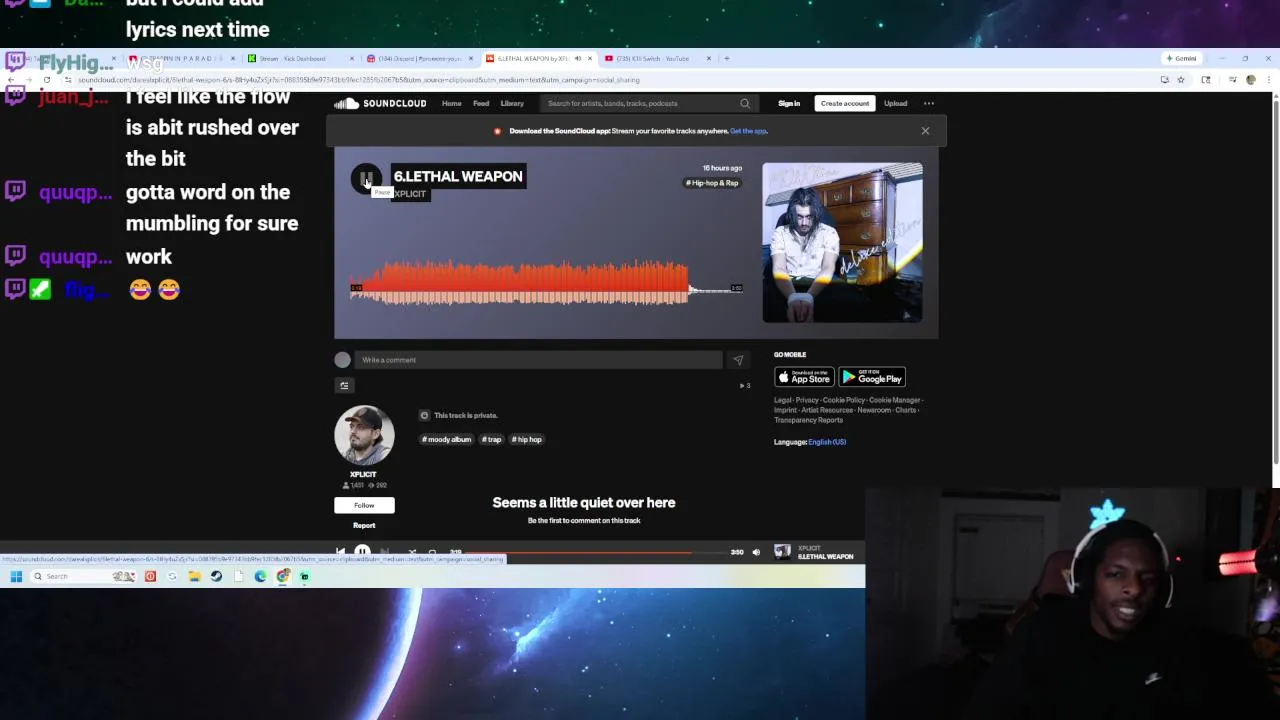
Task: Open Steam from the taskbar
Action: click(x=216, y=576)
